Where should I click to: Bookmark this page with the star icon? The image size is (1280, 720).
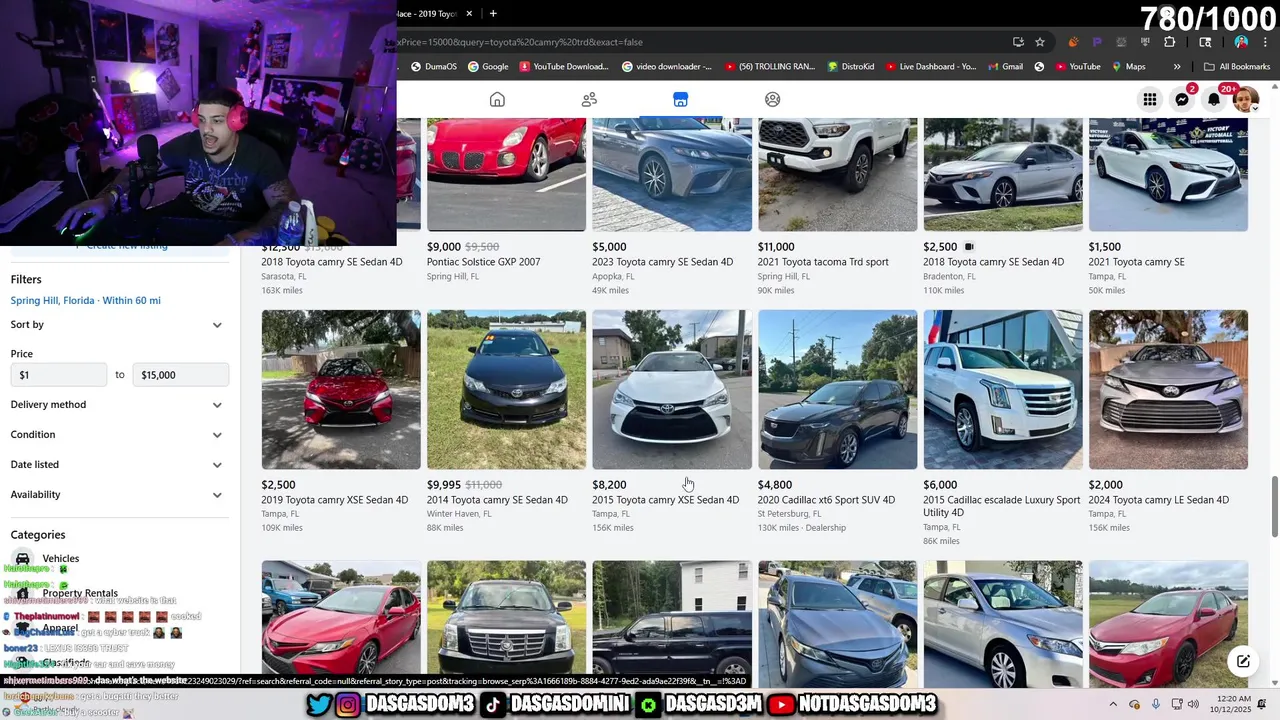pos(1040,42)
